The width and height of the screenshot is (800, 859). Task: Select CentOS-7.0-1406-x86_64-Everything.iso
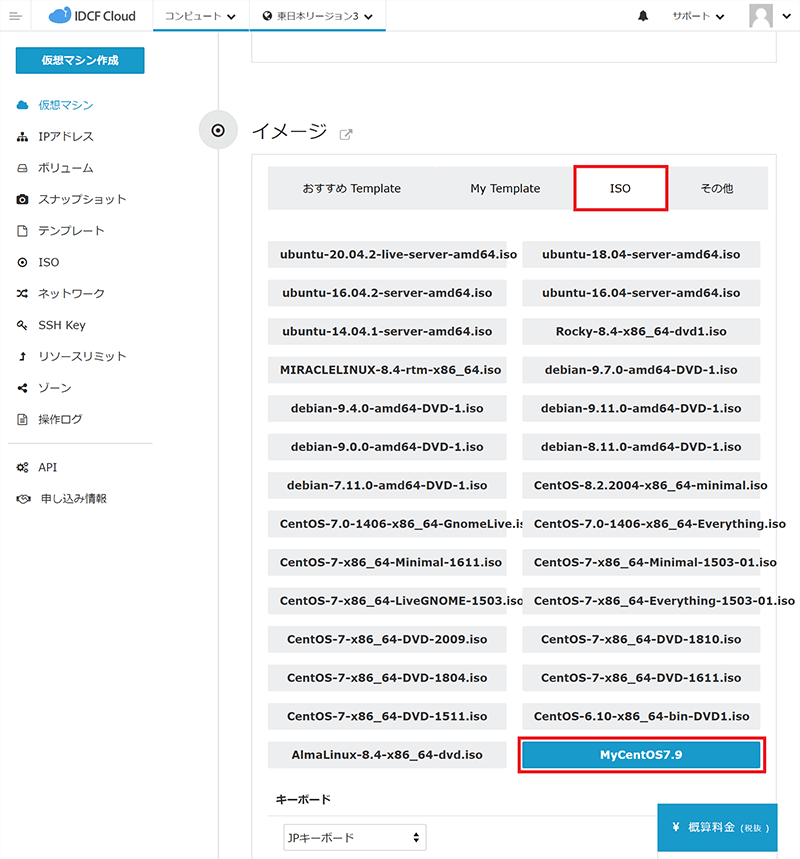[641, 524]
